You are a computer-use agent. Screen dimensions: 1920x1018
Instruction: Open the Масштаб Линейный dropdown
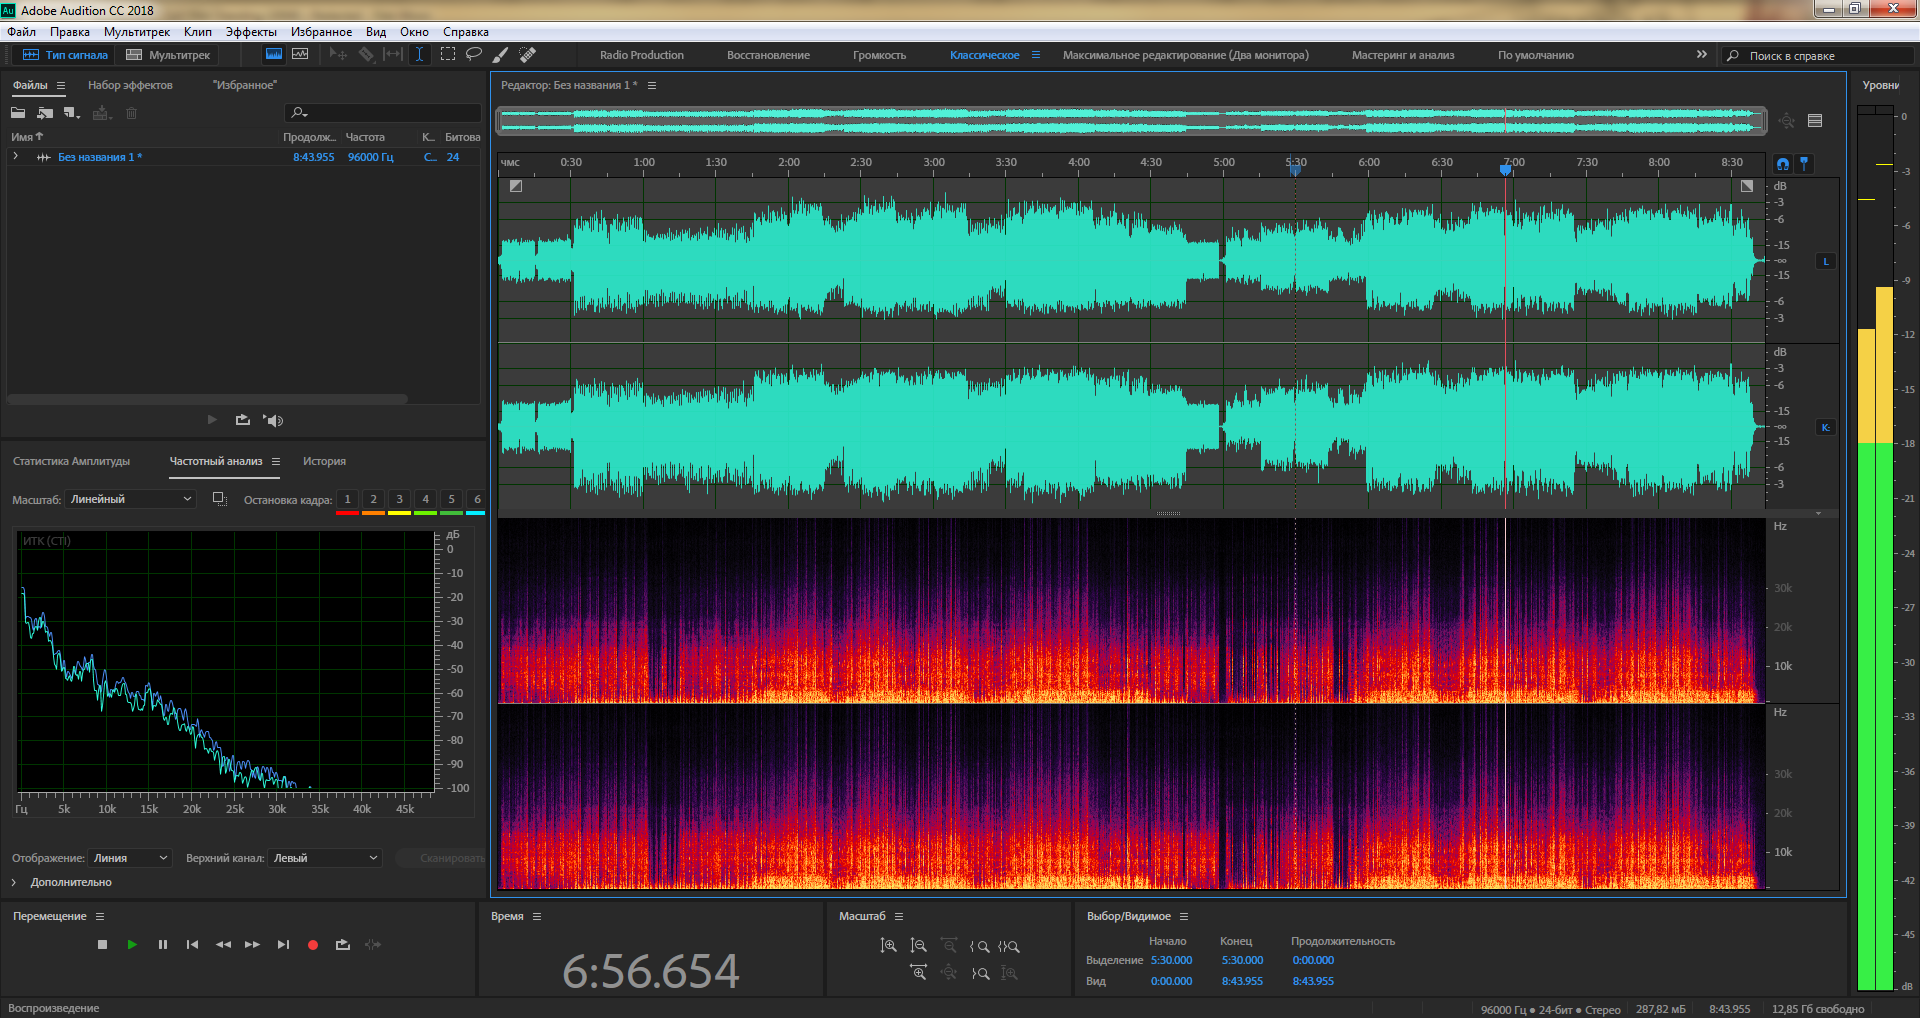pyautogui.click(x=131, y=499)
